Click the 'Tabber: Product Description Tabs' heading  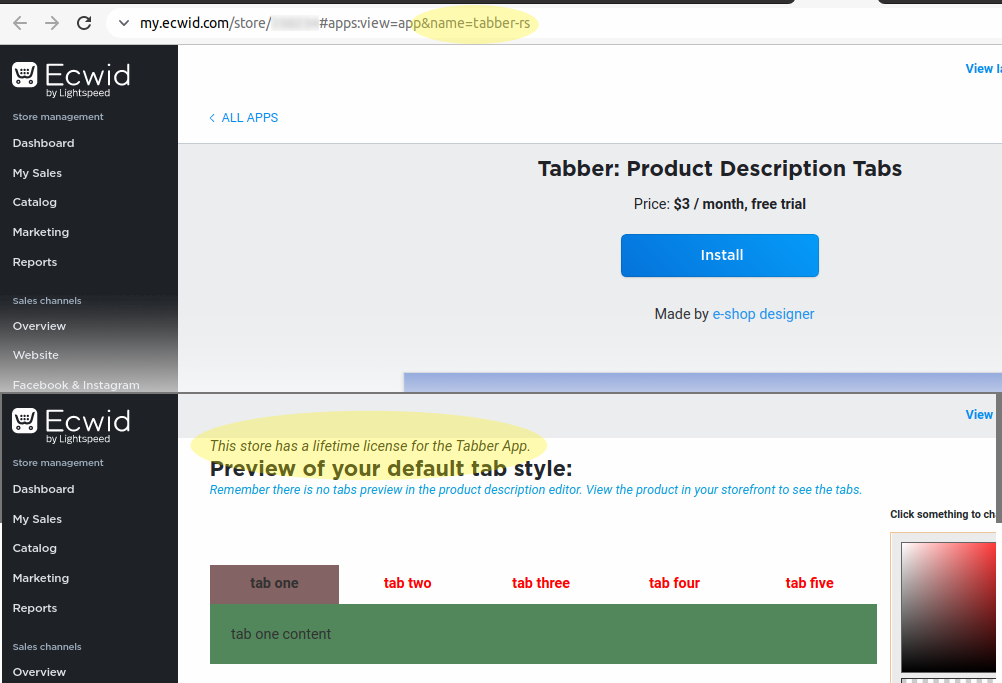click(720, 169)
